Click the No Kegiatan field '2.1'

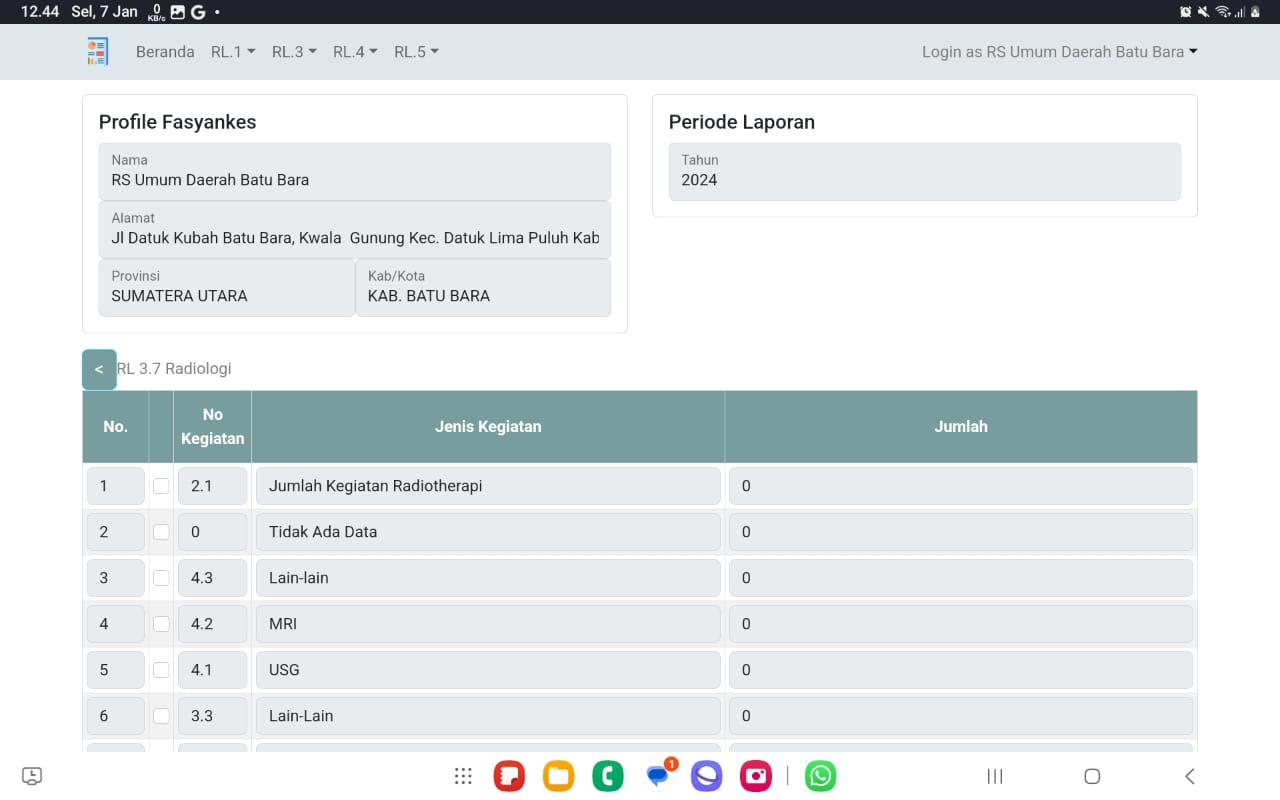click(x=212, y=486)
